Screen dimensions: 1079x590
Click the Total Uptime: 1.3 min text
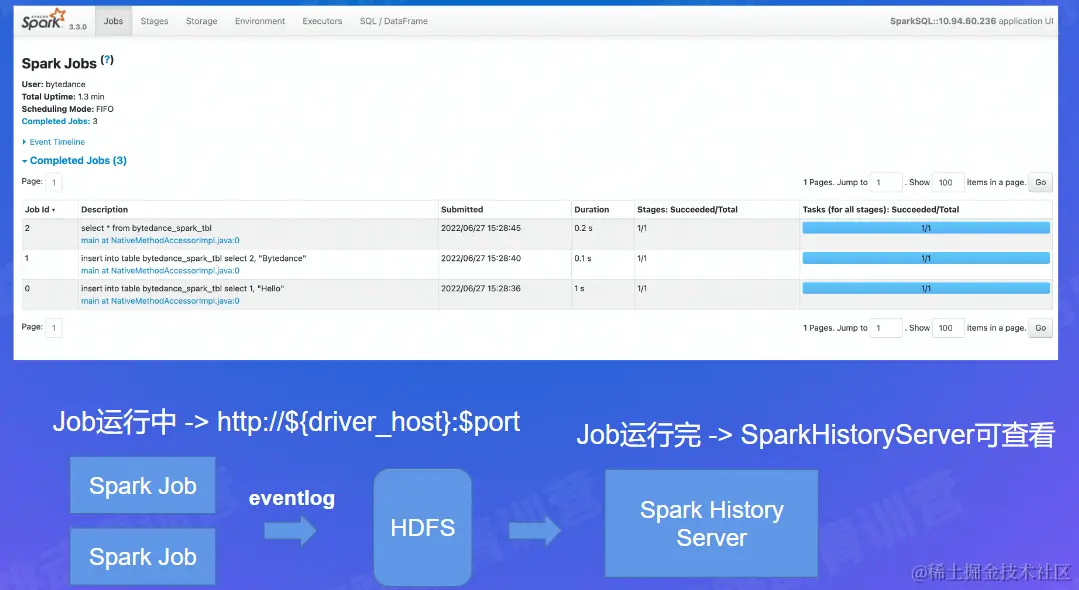[x=63, y=96]
